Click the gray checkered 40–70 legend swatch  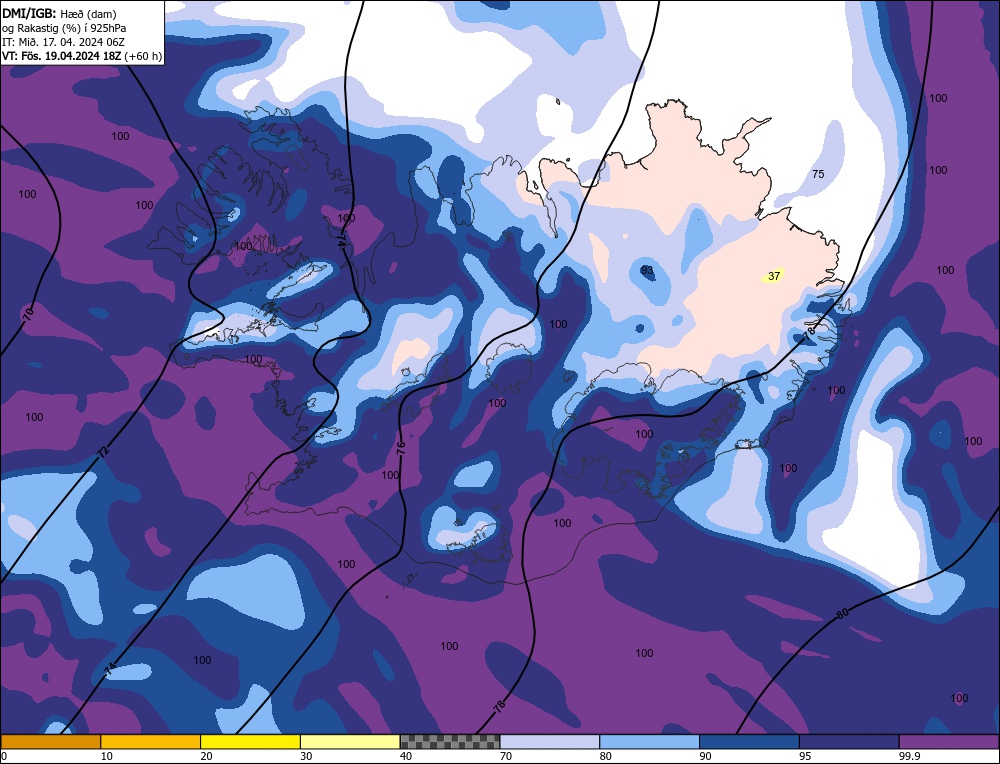point(450,742)
